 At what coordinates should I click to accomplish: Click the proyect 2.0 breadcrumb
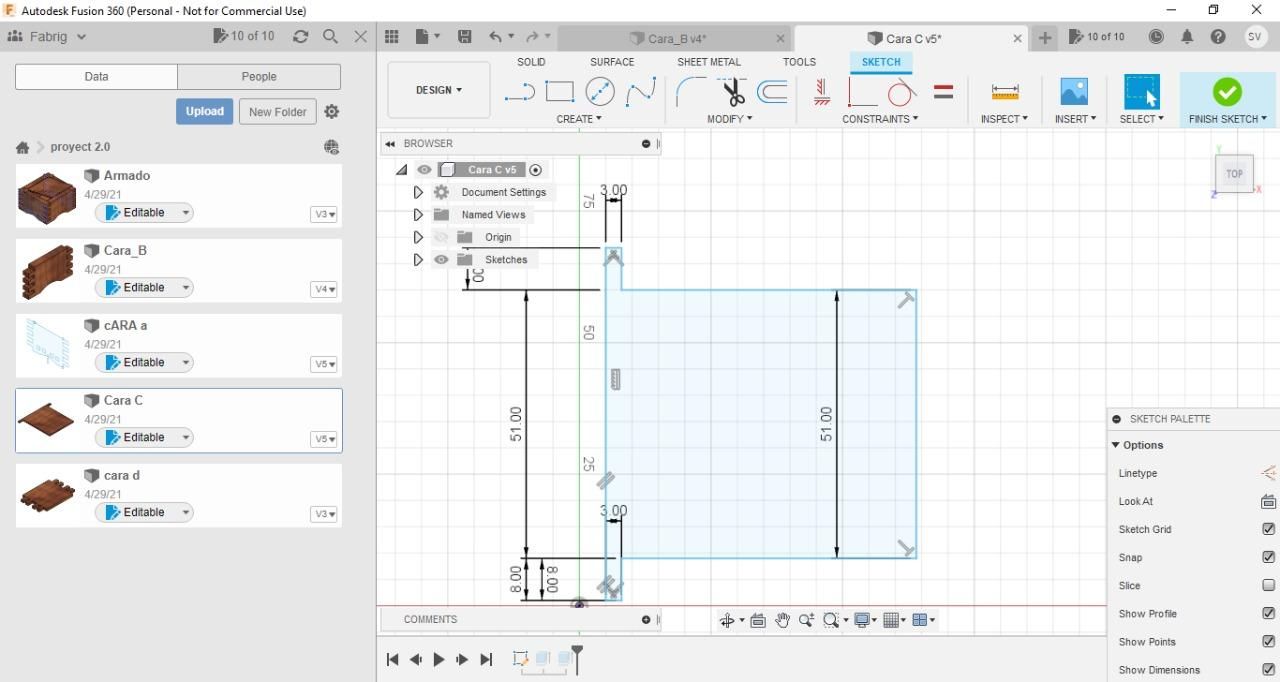click(80, 147)
